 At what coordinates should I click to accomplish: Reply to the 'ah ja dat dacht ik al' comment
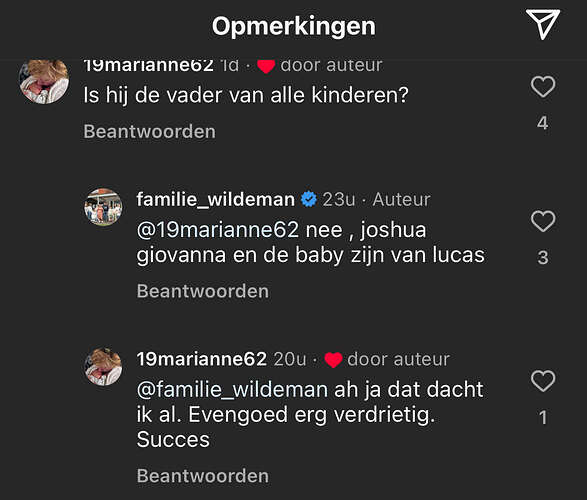tap(203, 476)
